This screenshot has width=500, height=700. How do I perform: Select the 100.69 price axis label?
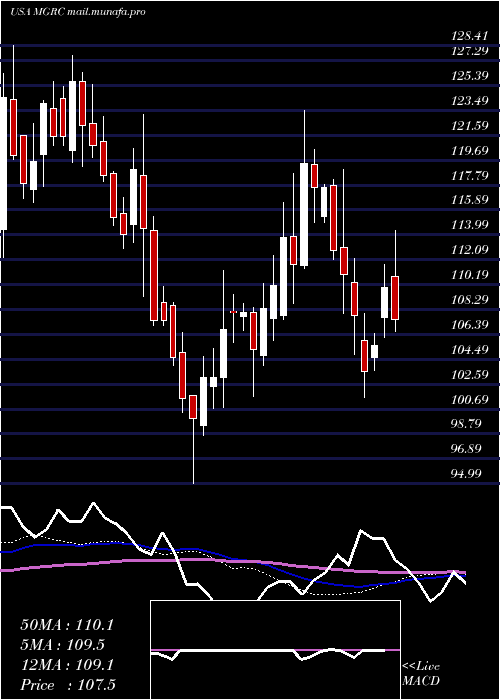coord(468,400)
